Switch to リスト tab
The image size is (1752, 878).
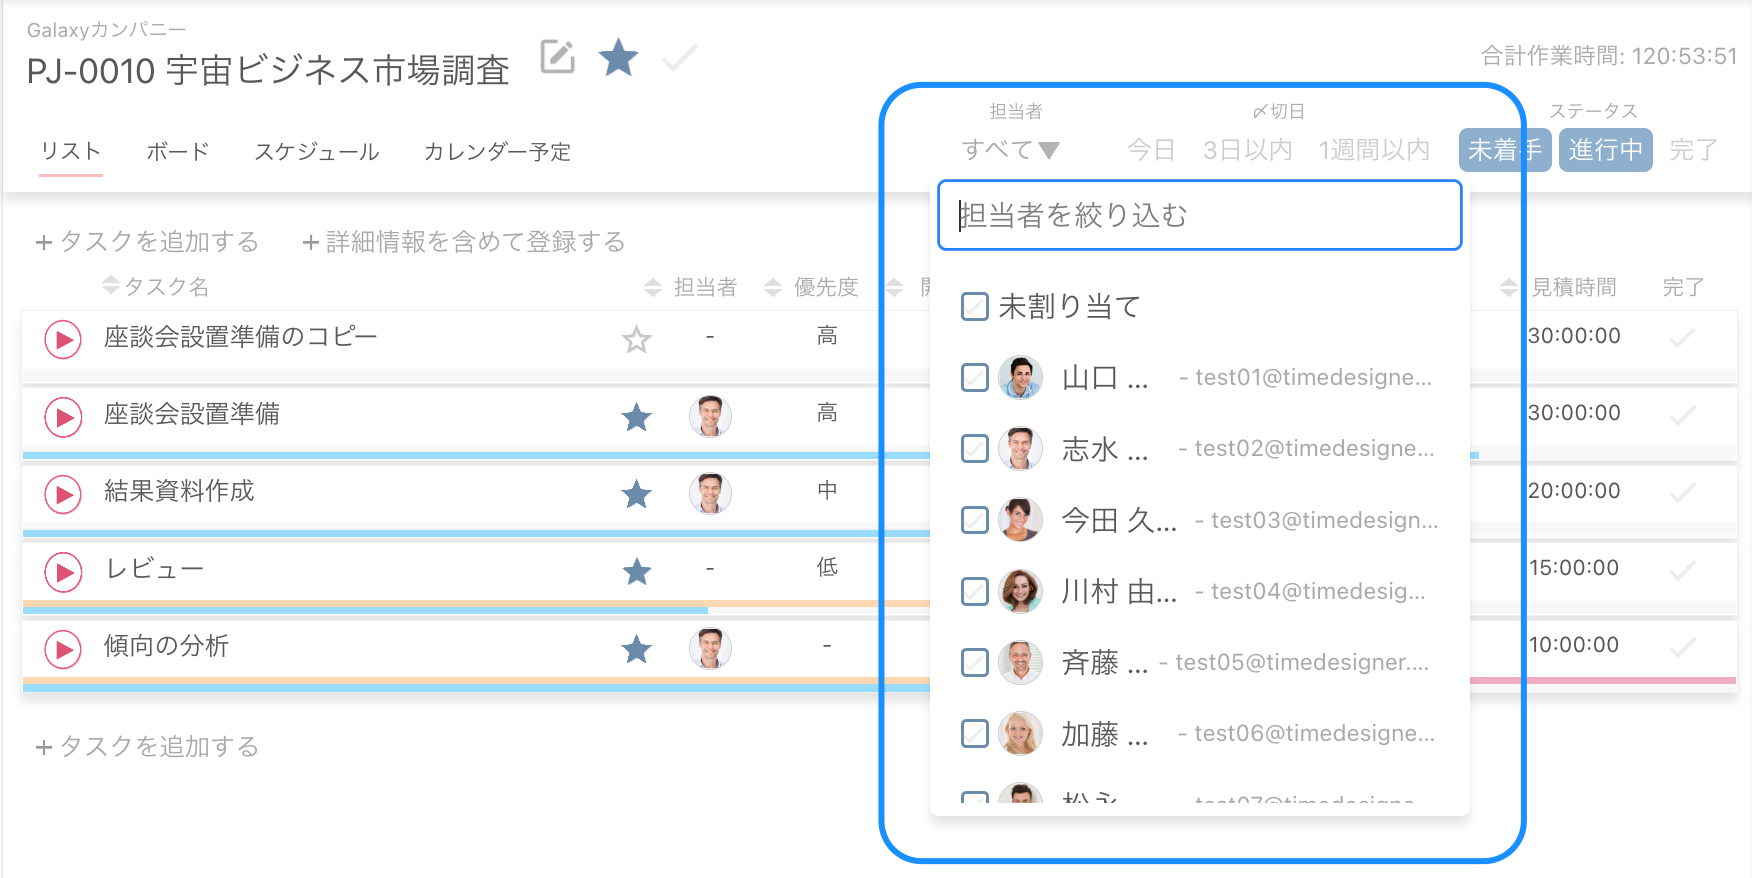click(71, 151)
